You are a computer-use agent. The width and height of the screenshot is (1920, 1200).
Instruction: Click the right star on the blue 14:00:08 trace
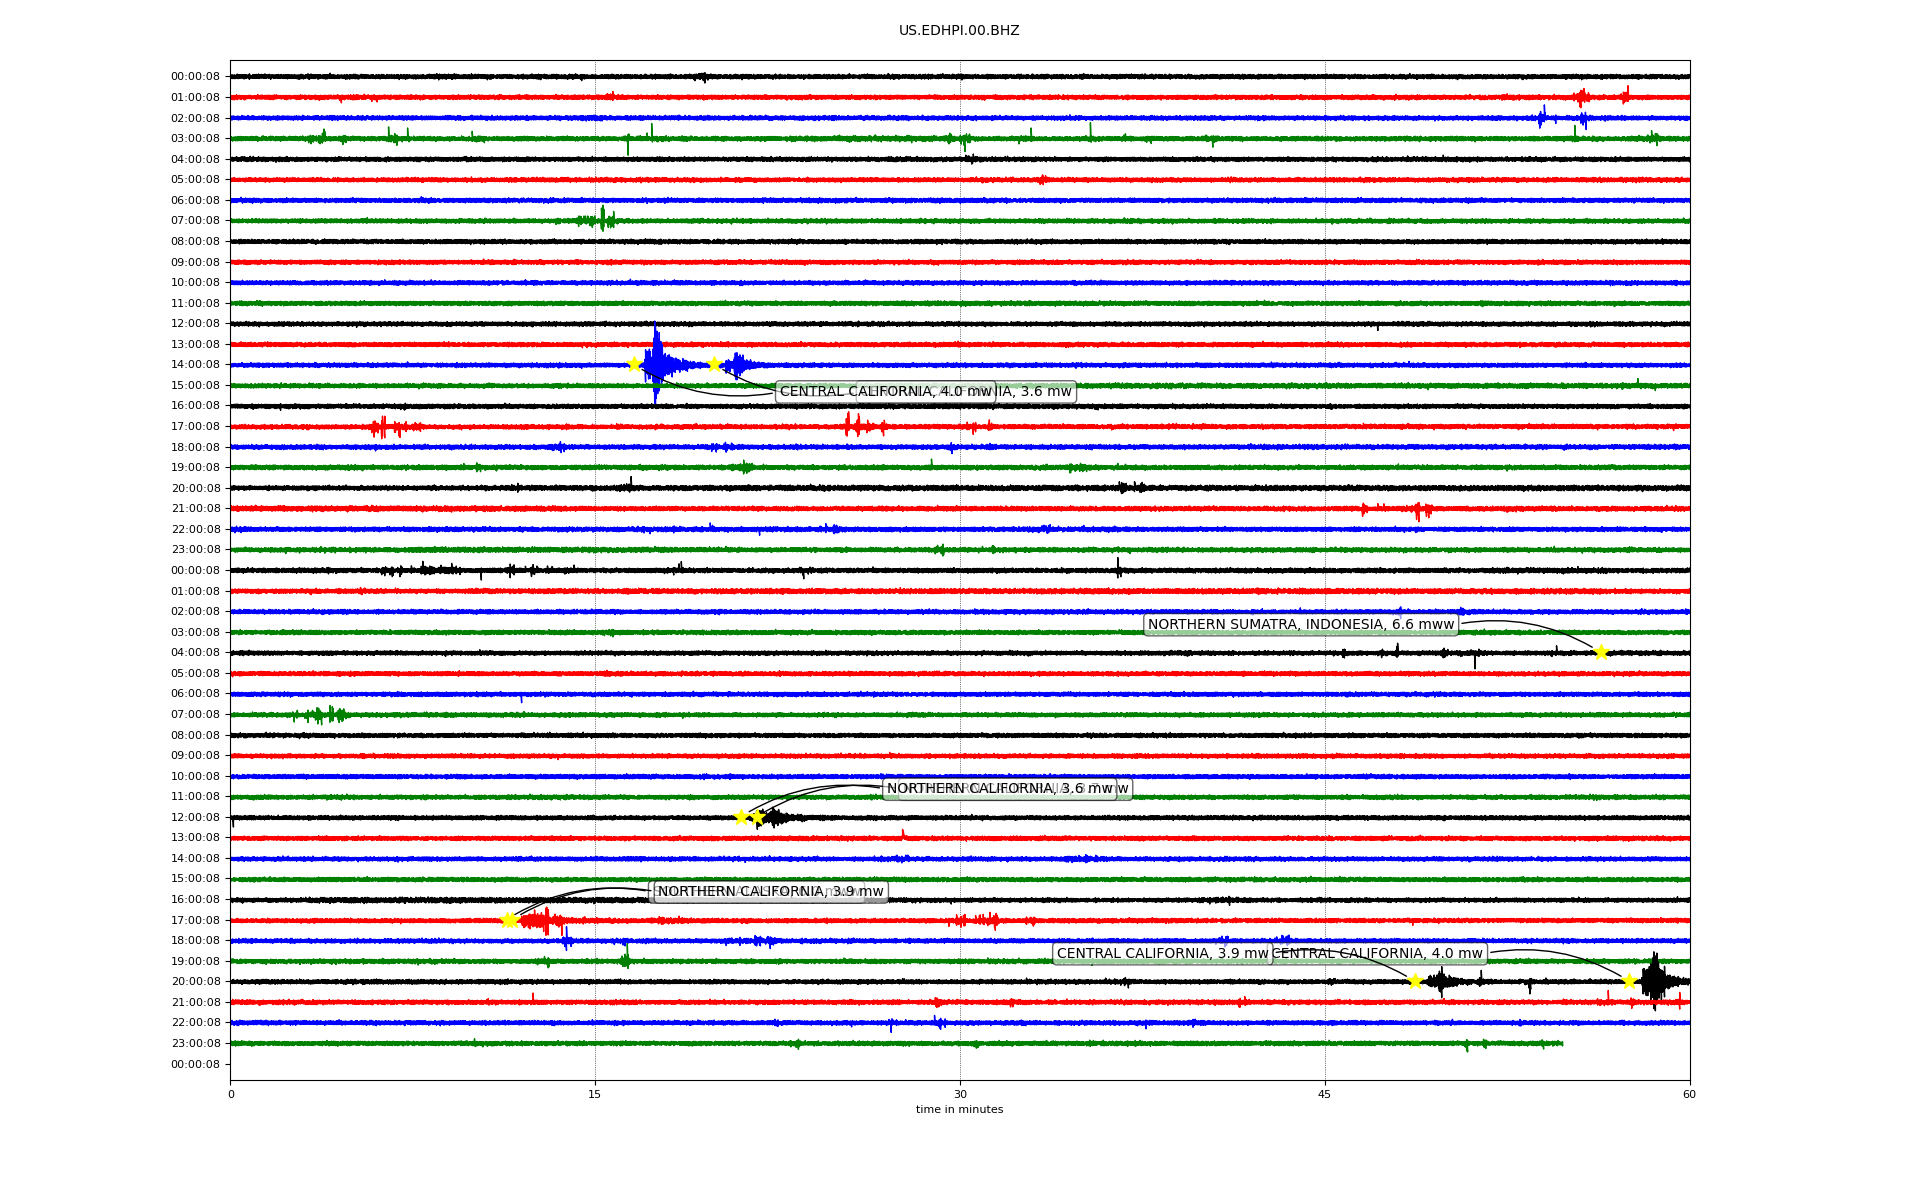pos(714,364)
